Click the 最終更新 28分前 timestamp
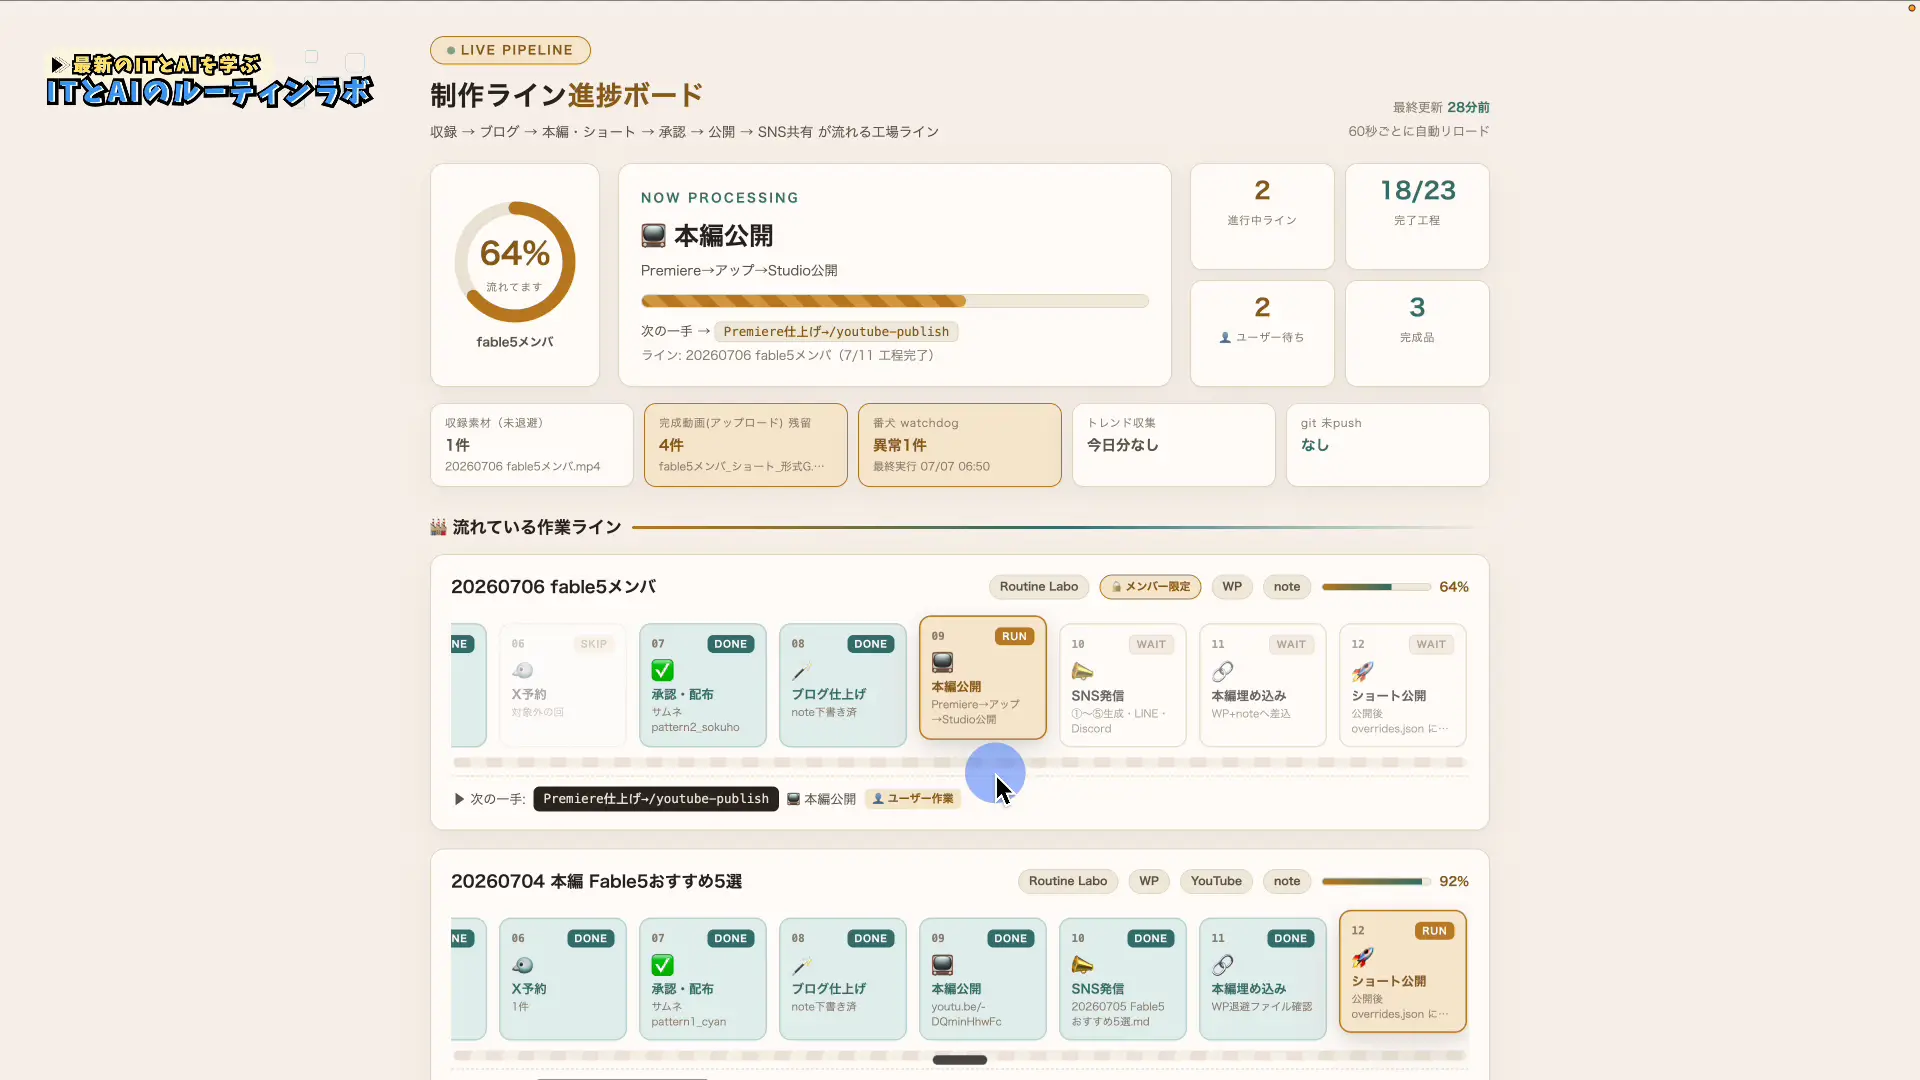The image size is (1920, 1080). coord(1441,107)
